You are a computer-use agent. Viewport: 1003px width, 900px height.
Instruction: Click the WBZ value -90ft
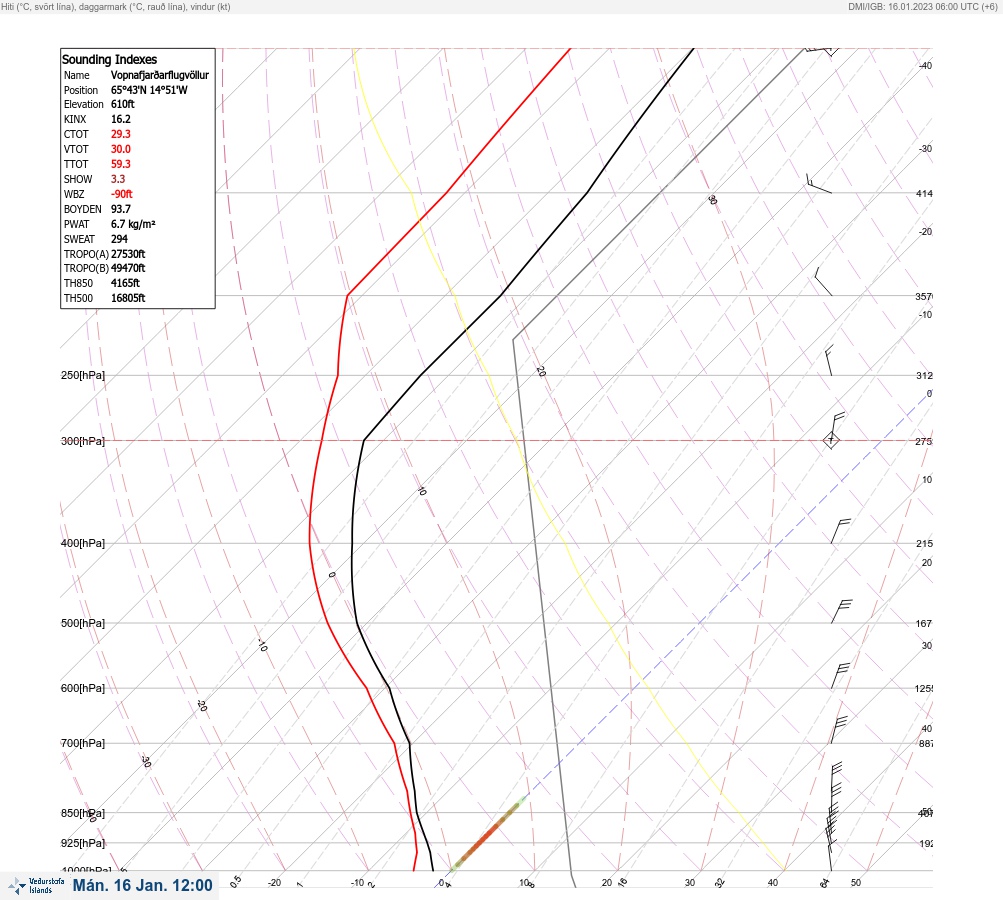pyautogui.click(x=122, y=194)
